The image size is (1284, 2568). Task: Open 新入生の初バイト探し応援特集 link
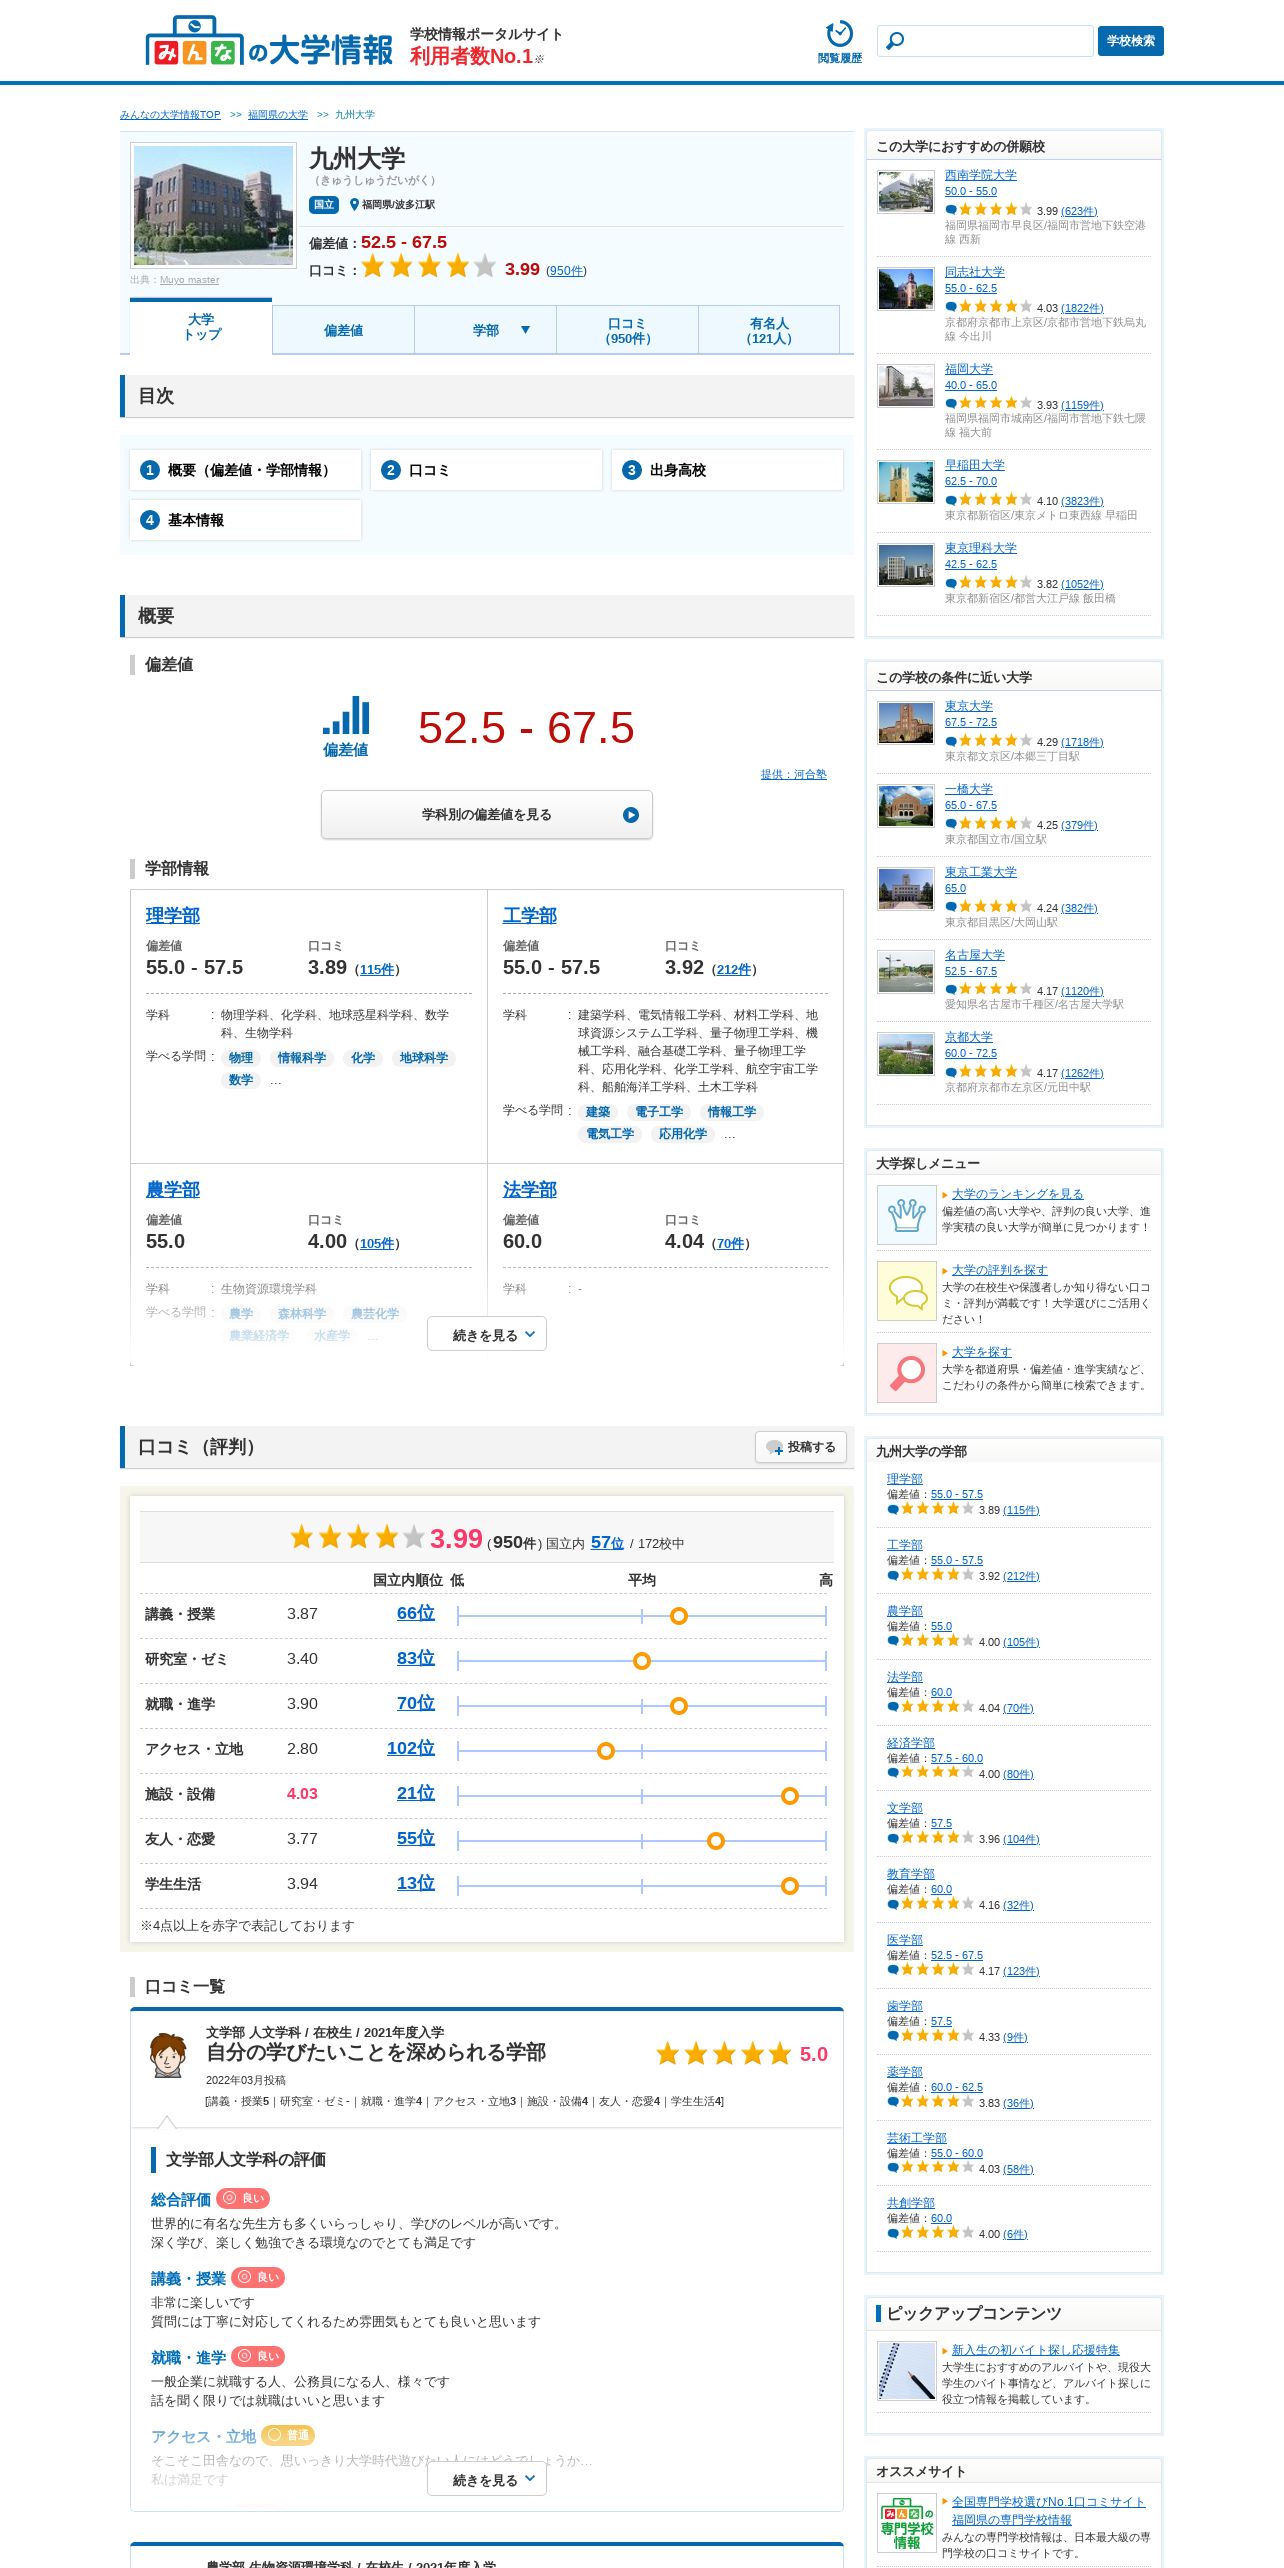1035,2350
